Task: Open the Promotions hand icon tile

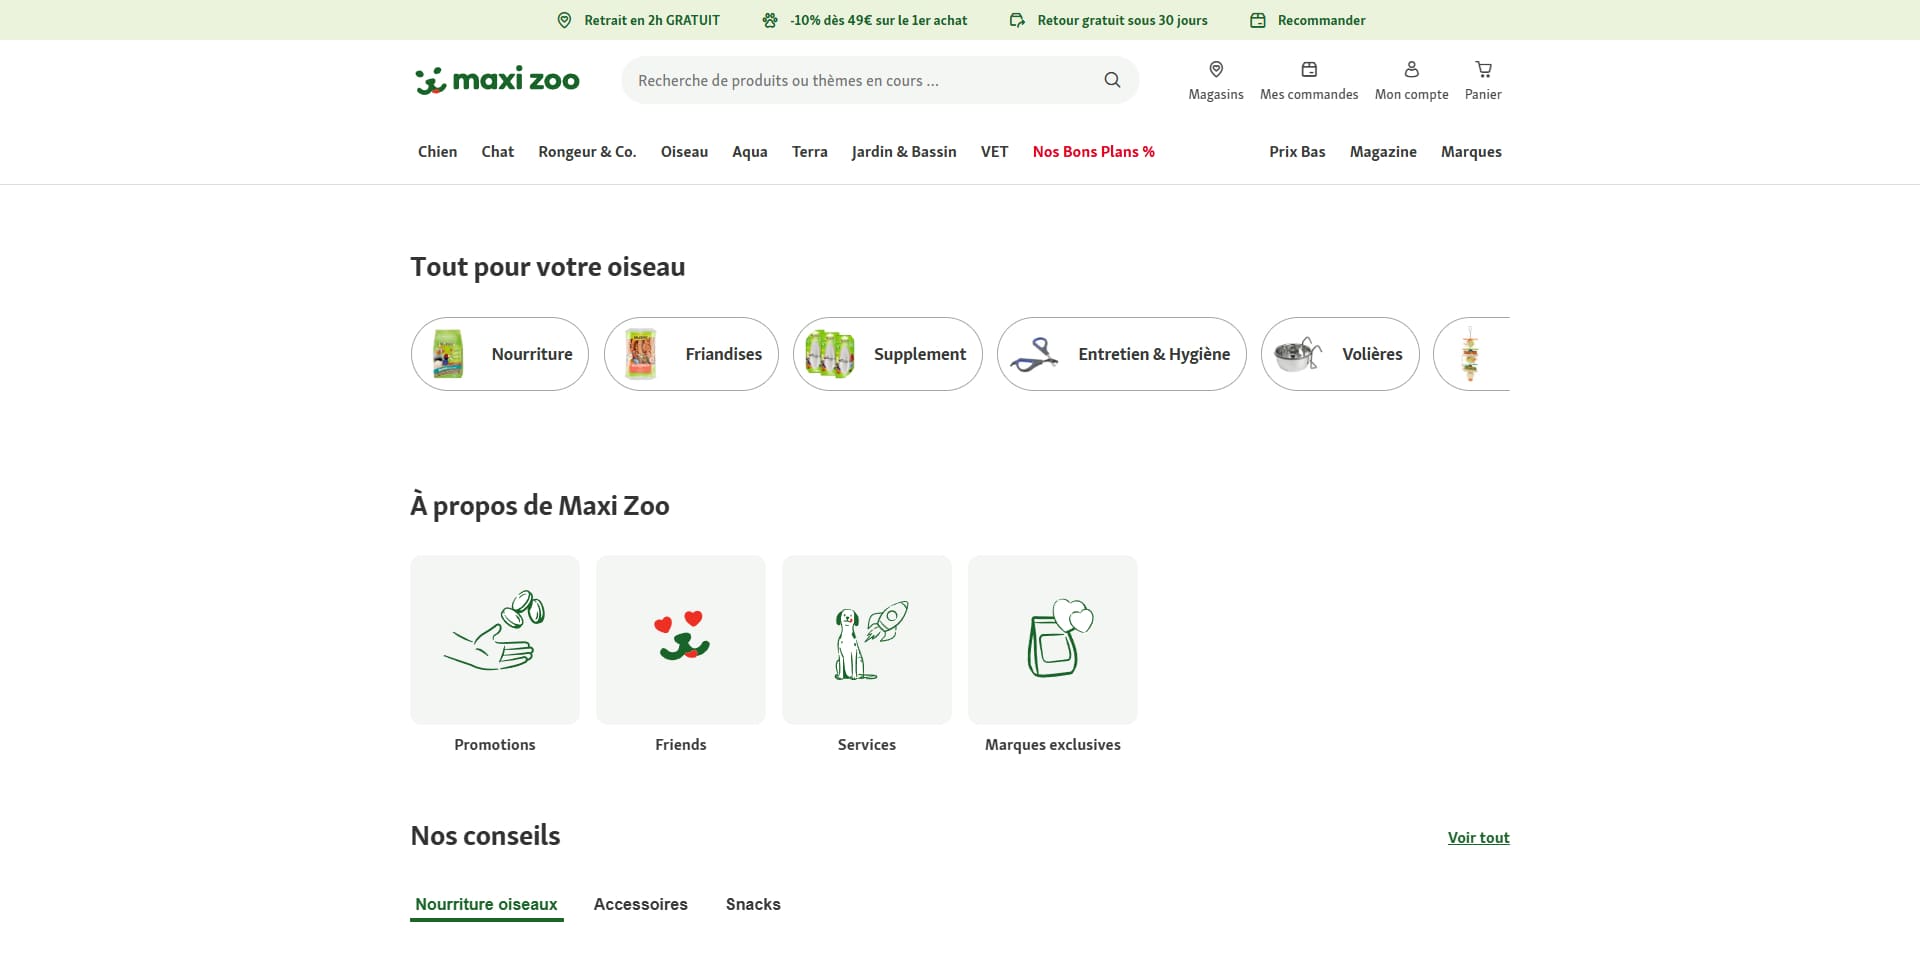Action: 495,640
